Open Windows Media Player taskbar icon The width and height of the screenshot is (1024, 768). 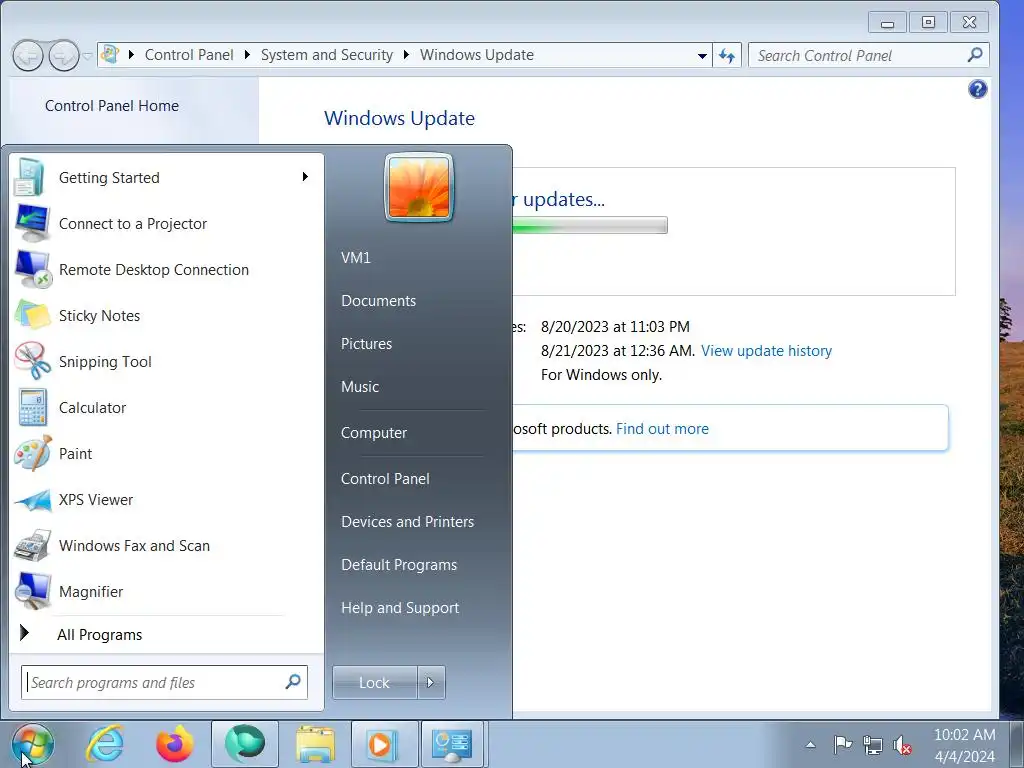pos(384,744)
